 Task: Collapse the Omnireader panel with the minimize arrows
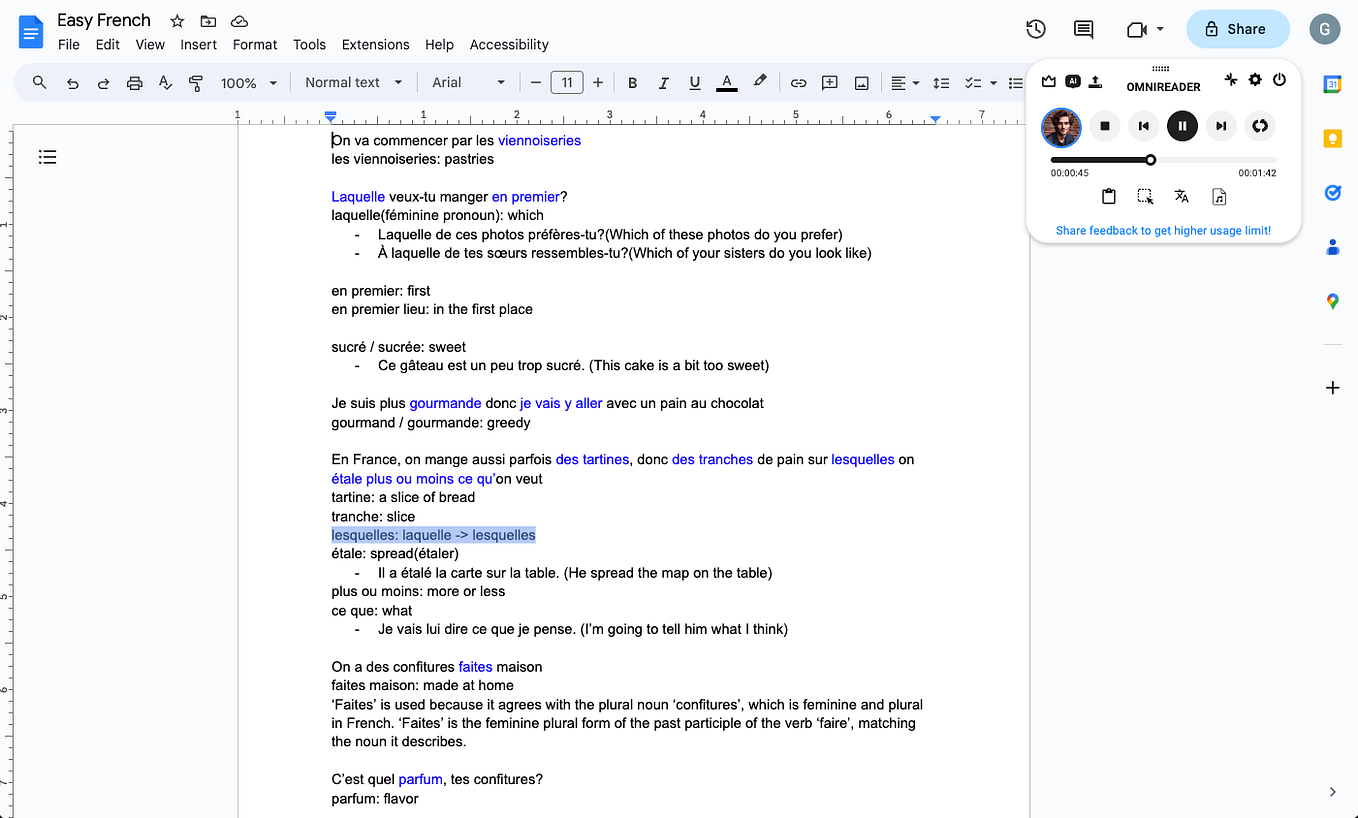[1231, 80]
